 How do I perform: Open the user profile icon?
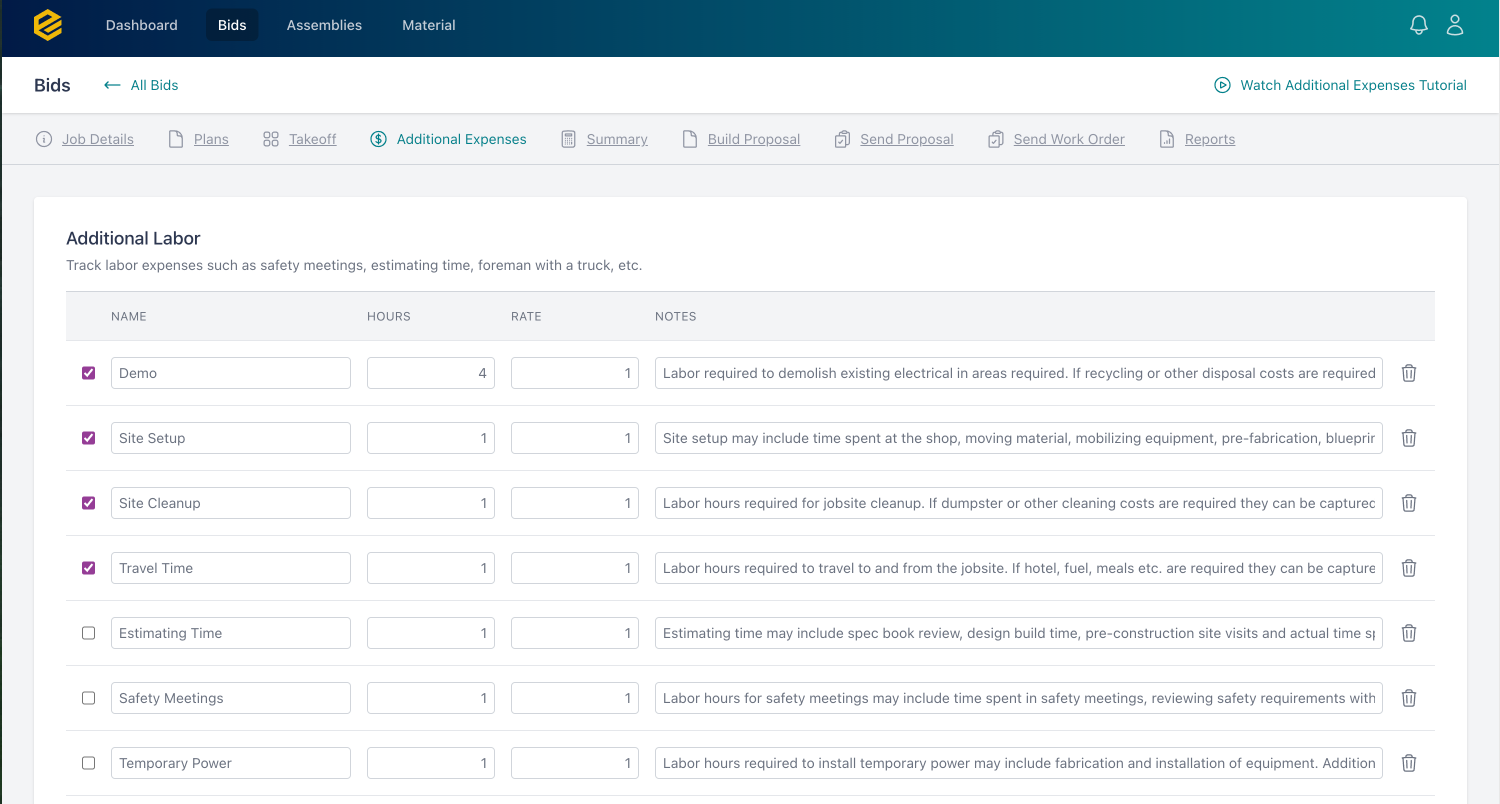click(x=1455, y=25)
